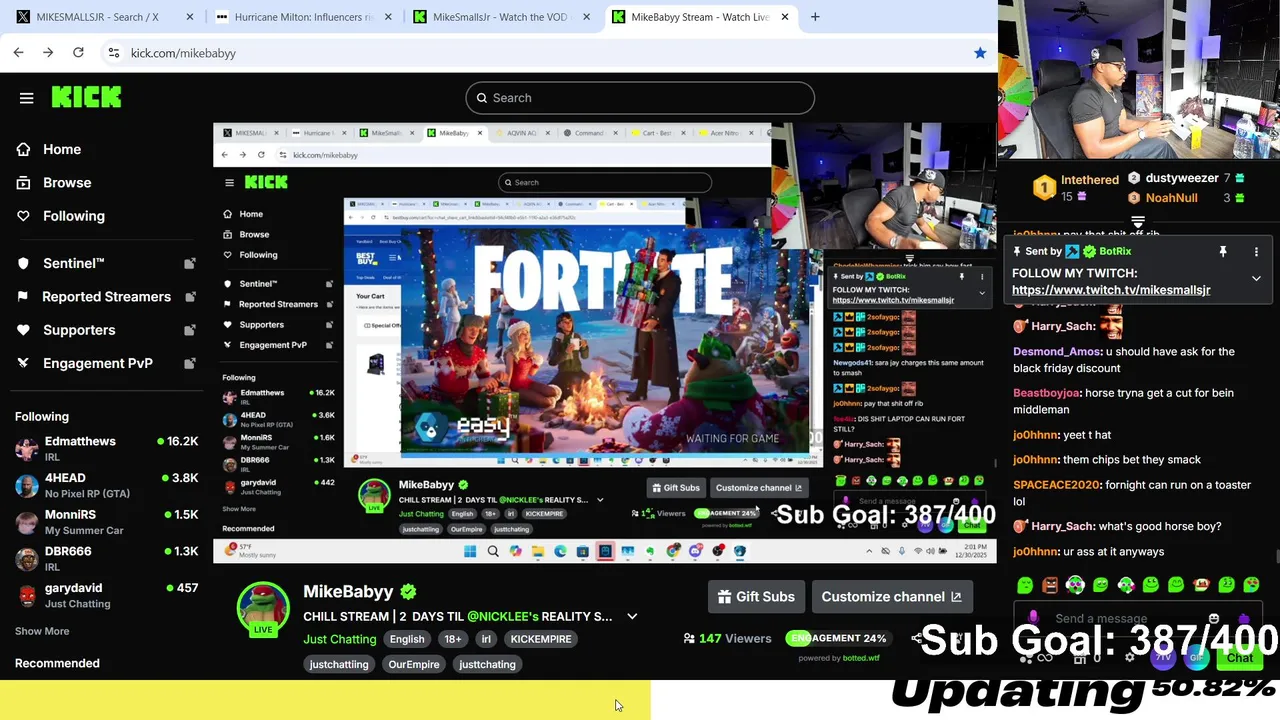Go back using the browser back arrow
Image resolution: width=1280 pixels, height=720 pixels.
tap(18, 52)
